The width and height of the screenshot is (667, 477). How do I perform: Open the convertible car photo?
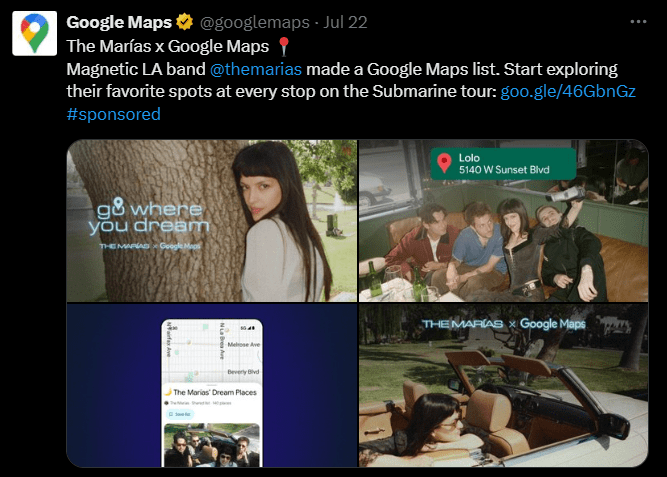tap(504, 386)
